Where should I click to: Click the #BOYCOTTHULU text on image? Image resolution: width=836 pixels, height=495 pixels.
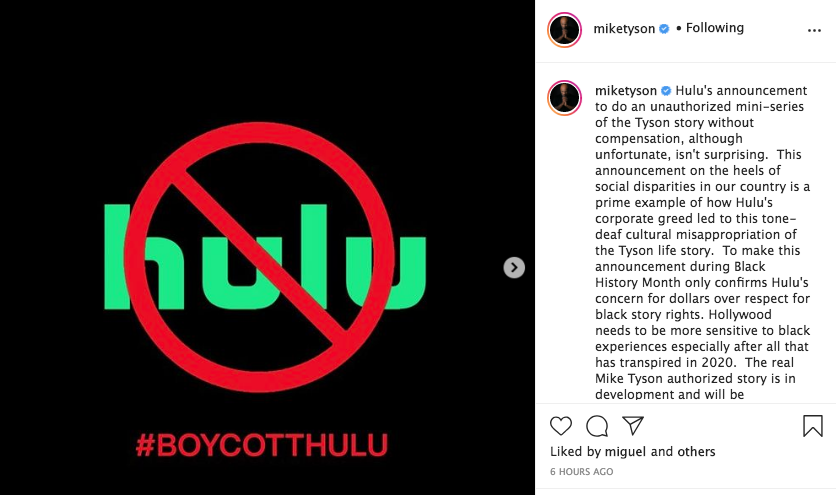261,445
